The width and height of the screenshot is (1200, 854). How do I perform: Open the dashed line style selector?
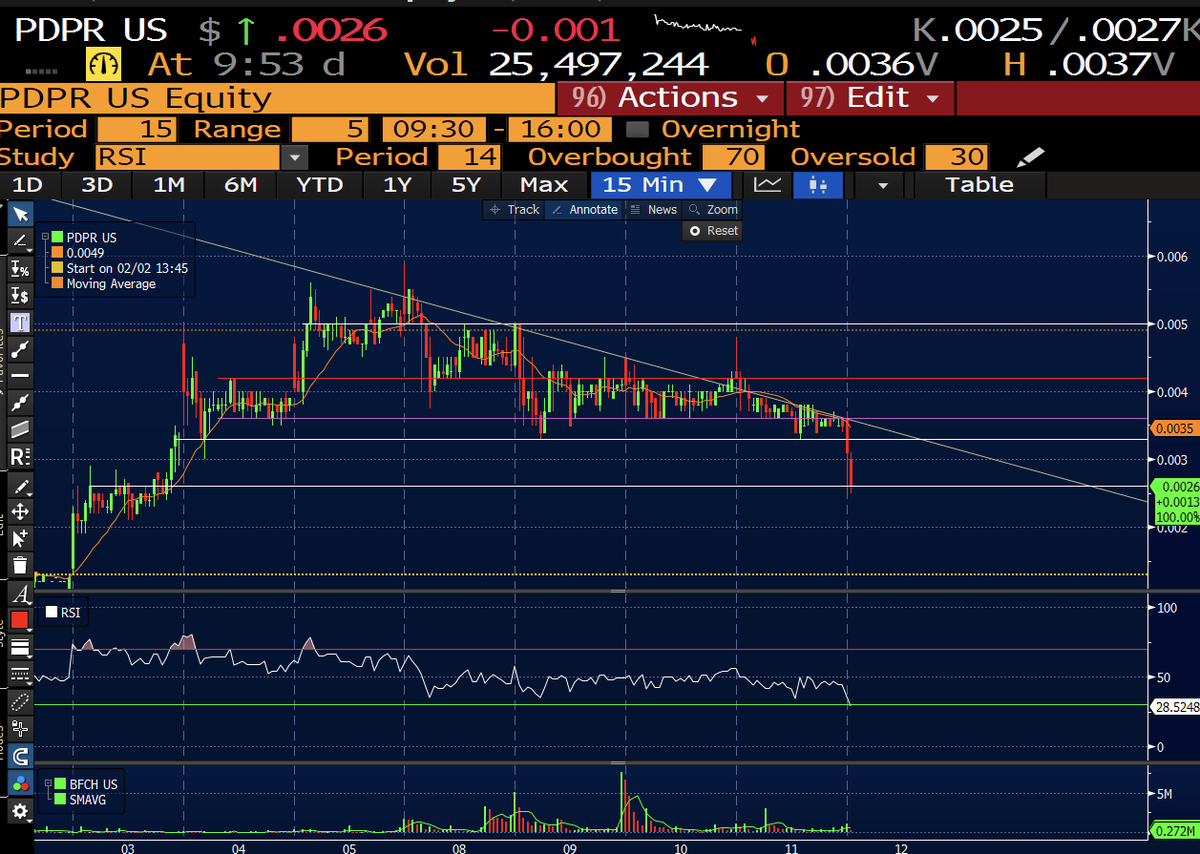[x=20, y=674]
